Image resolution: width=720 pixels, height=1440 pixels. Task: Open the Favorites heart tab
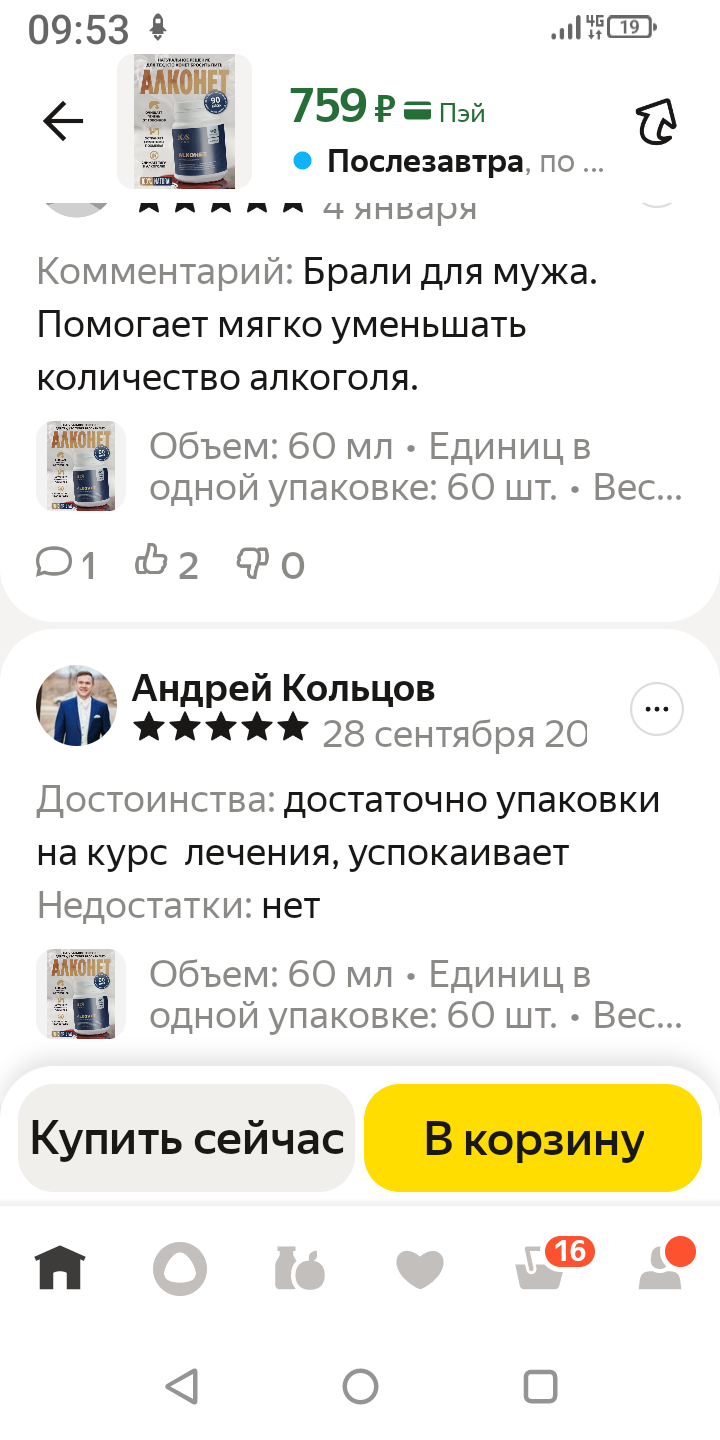pyautogui.click(x=420, y=1270)
